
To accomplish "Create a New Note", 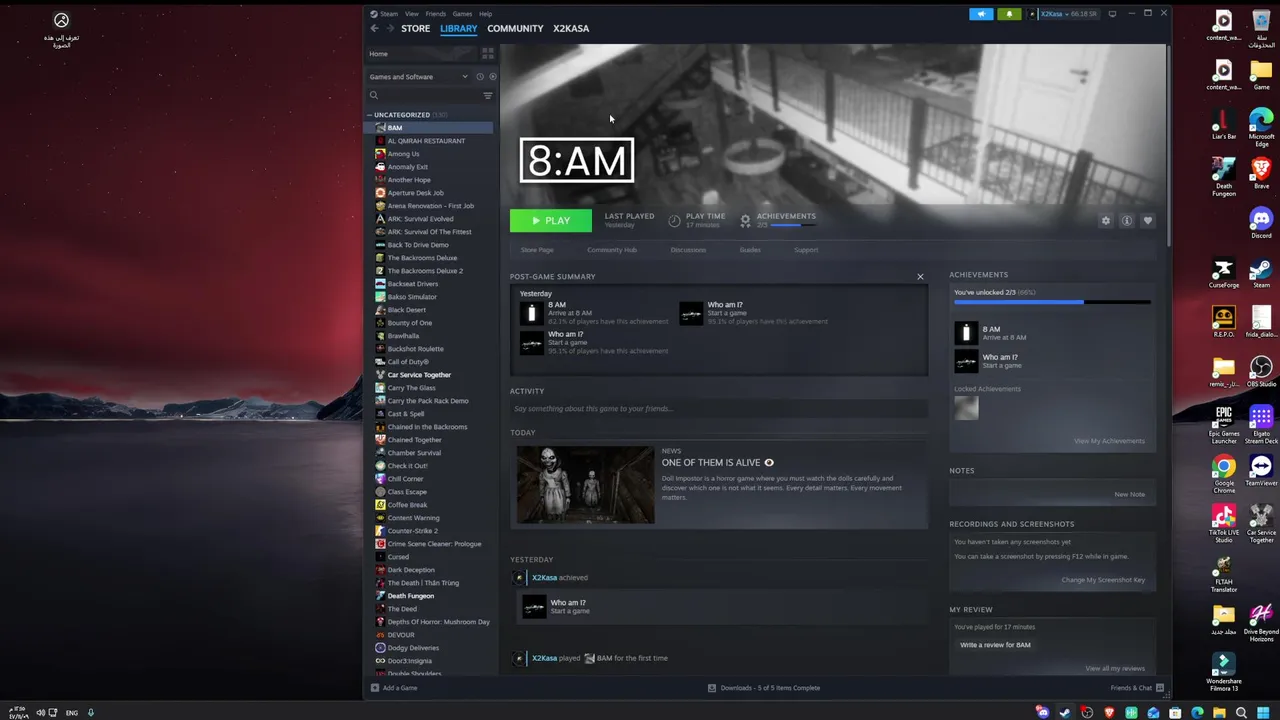I will tap(1130, 494).
